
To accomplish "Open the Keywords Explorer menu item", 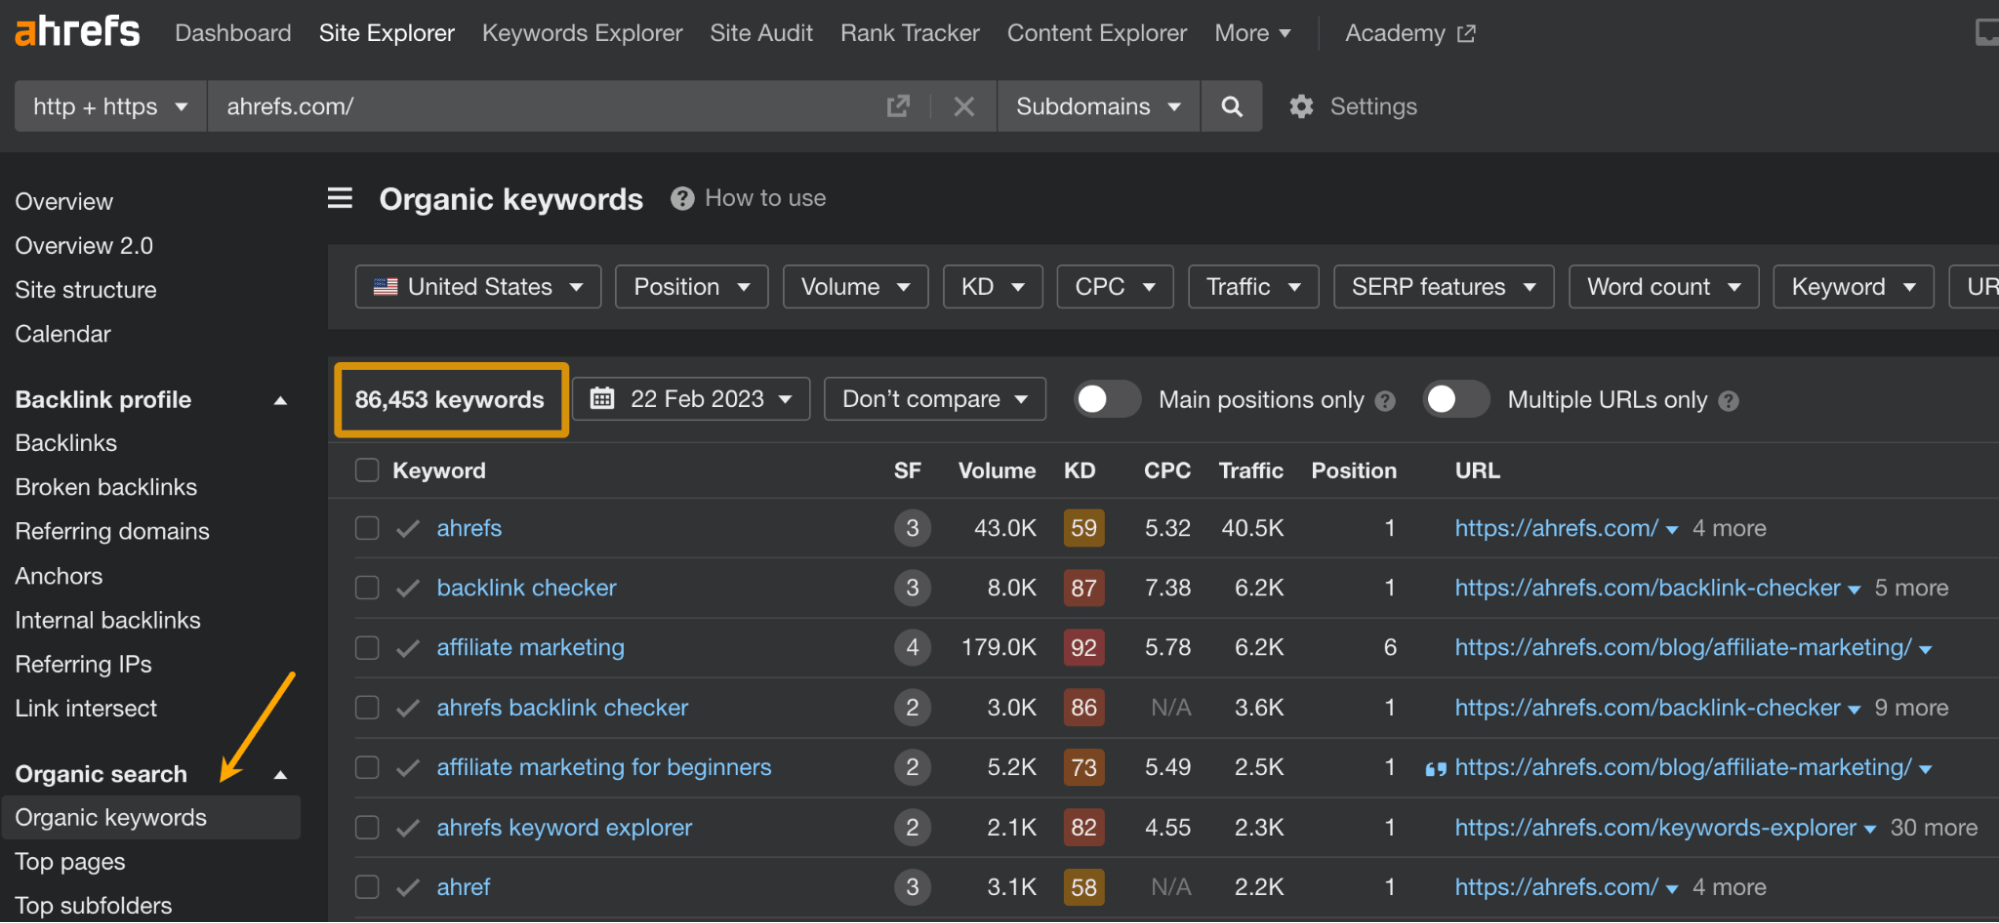I will (x=582, y=32).
